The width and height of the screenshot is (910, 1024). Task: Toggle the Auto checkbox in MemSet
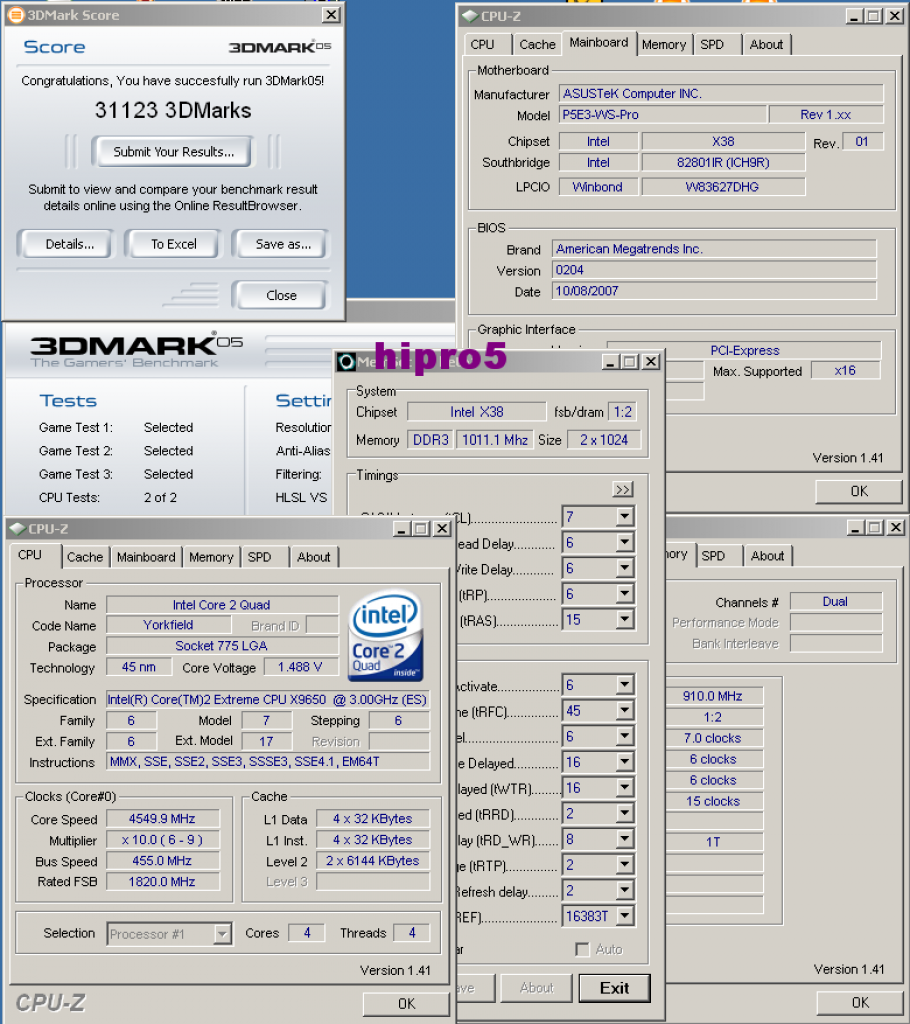pyautogui.click(x=581, y=949)
